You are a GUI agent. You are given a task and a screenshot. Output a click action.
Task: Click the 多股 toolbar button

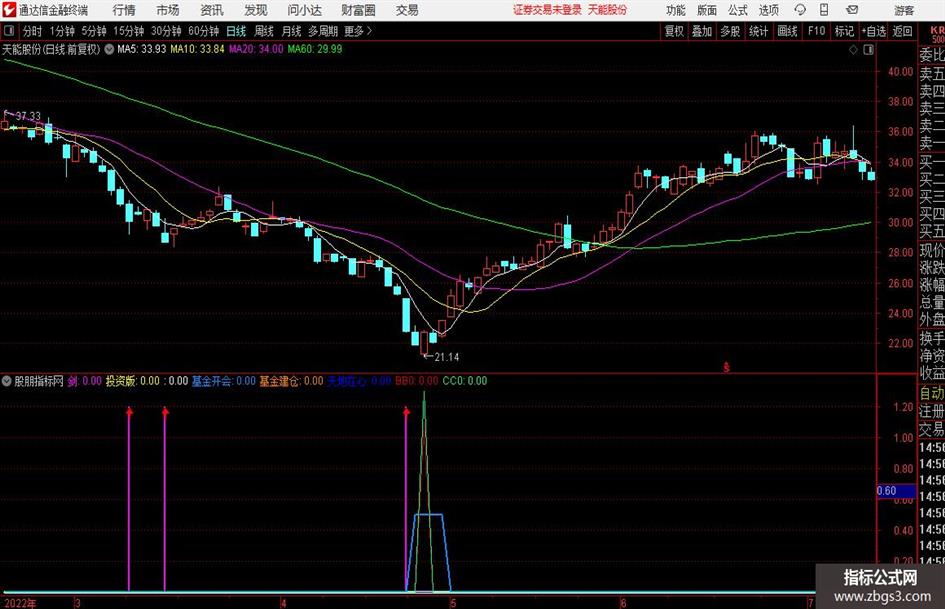coord(730,31)
